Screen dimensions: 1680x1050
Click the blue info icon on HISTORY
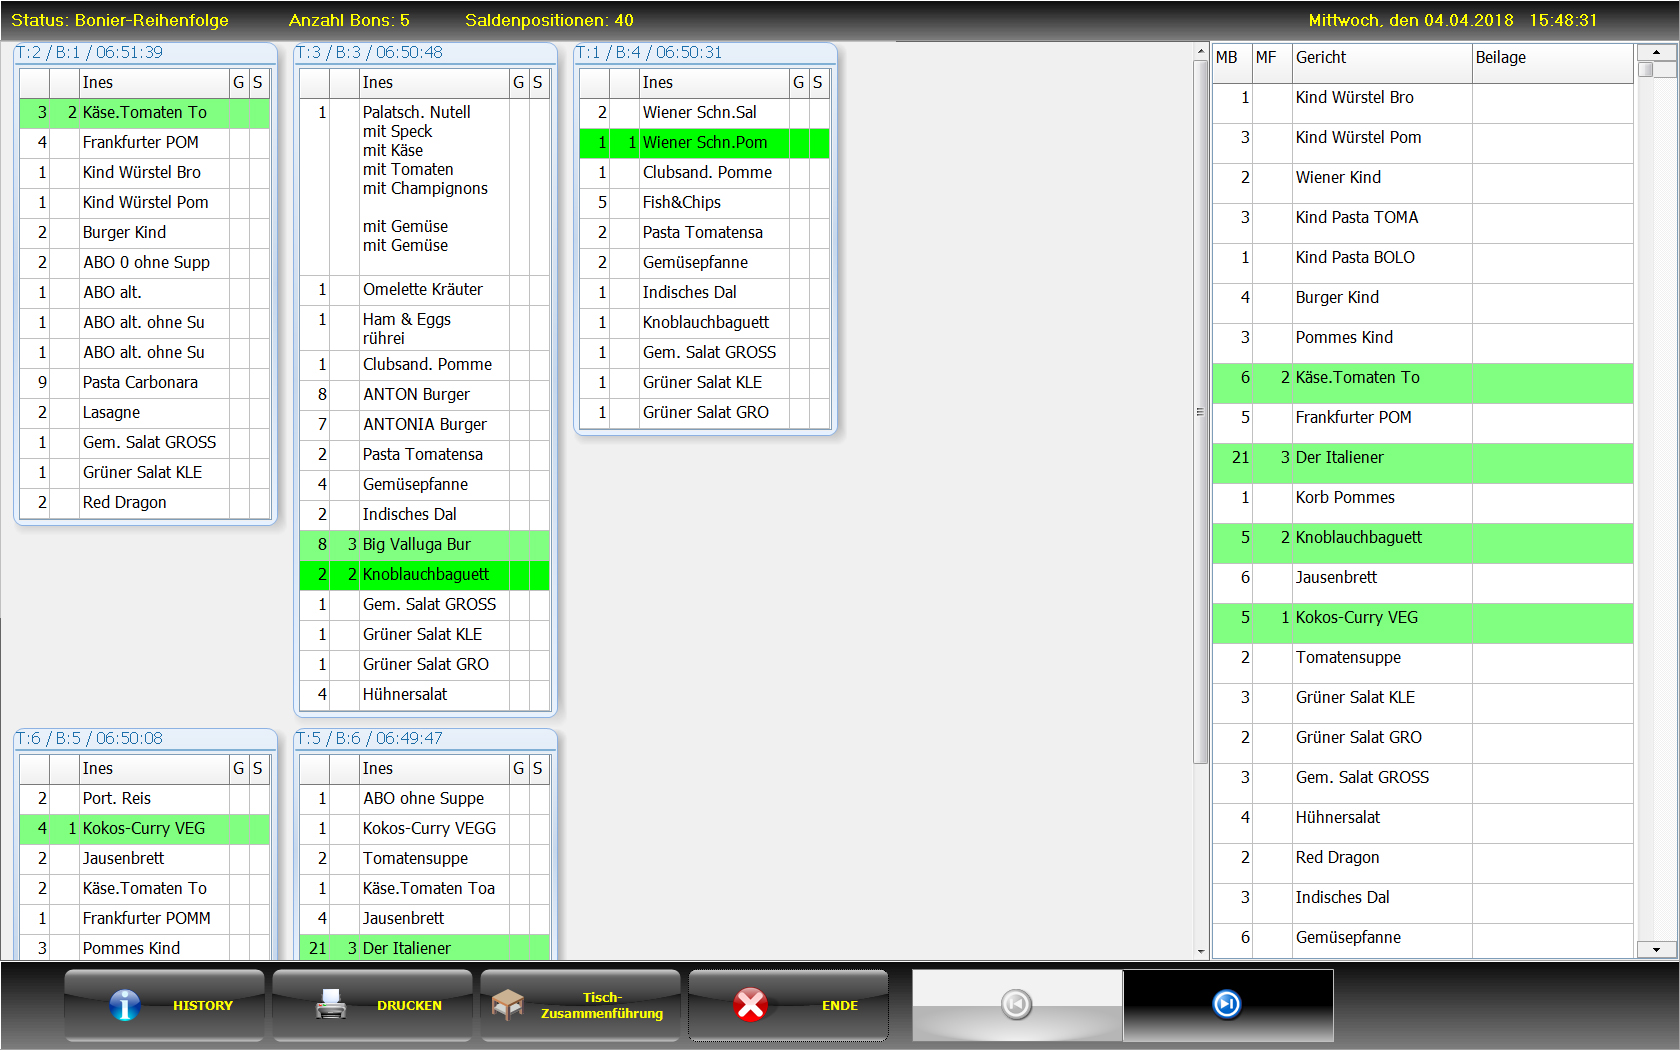125,1005
